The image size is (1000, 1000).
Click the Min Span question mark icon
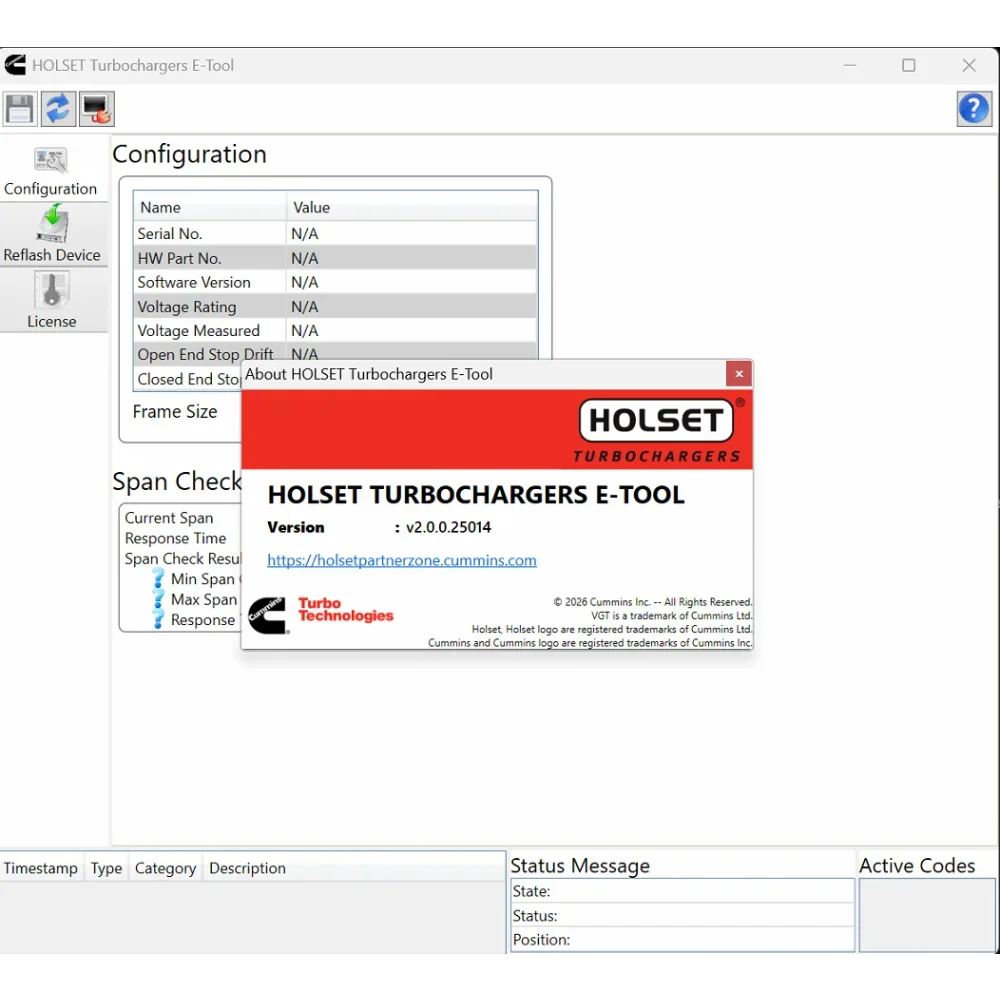pyautogui.click(x=158, y=578)
